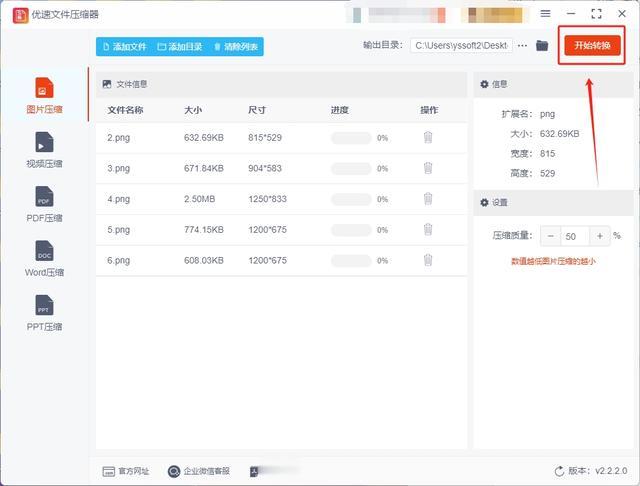Click the three-dots browse output path button
The image size is (640, 486).
click(x=522, y=46)
